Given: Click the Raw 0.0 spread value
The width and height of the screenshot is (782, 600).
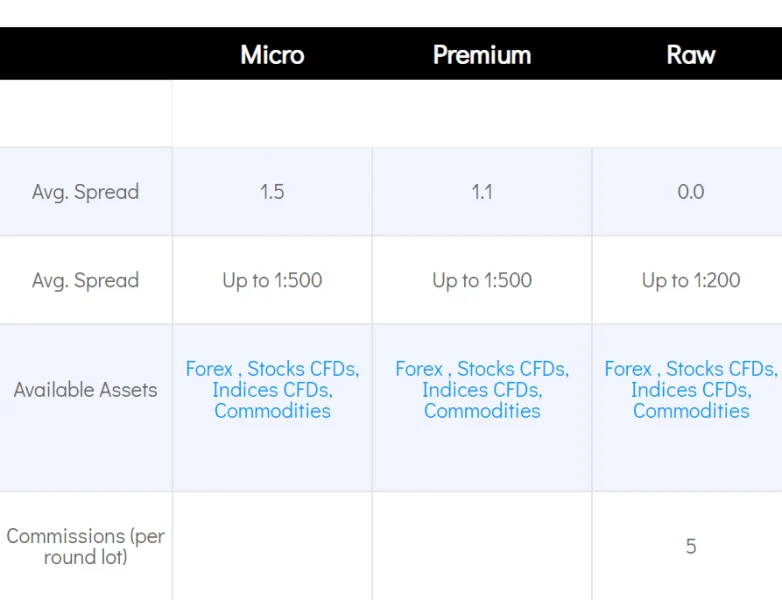Looking at the screenshot, I should (690, 192).
